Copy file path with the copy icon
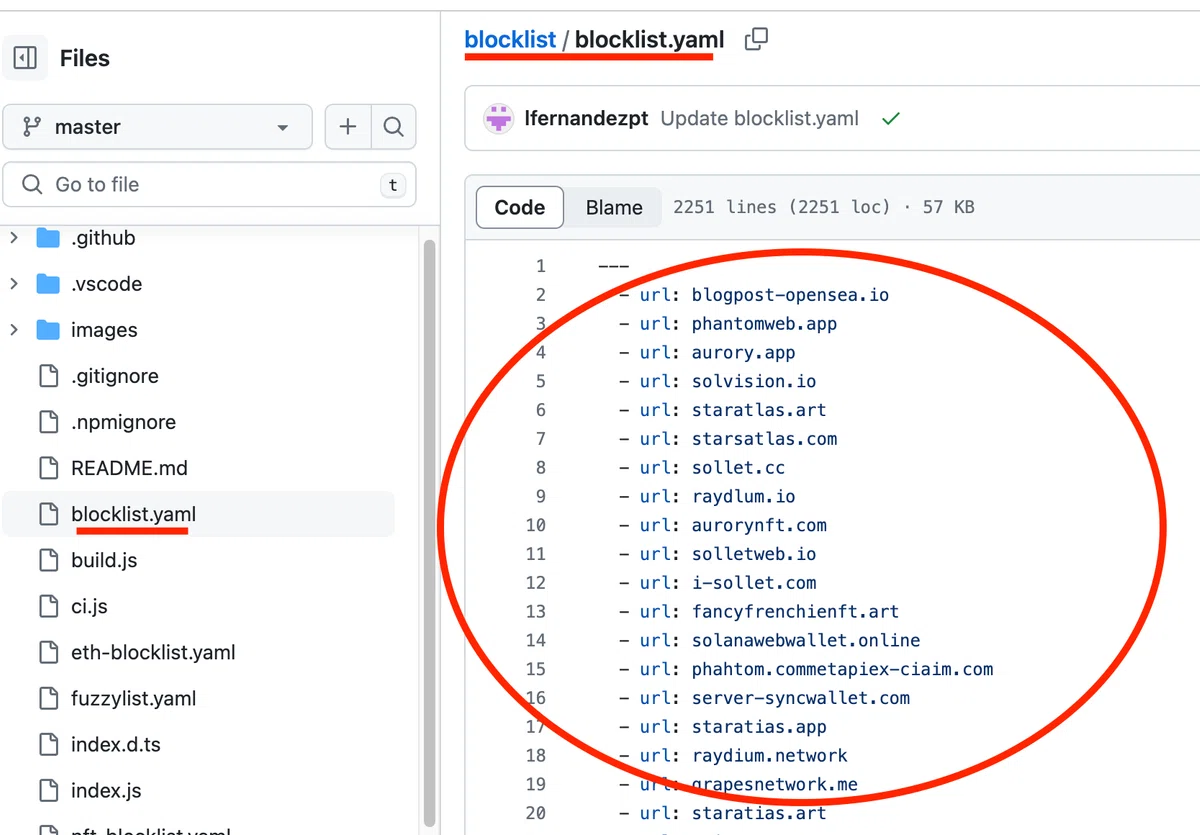Image resolution: width=1200 pixels, height=835 pixels. click(x=757, y=40)
